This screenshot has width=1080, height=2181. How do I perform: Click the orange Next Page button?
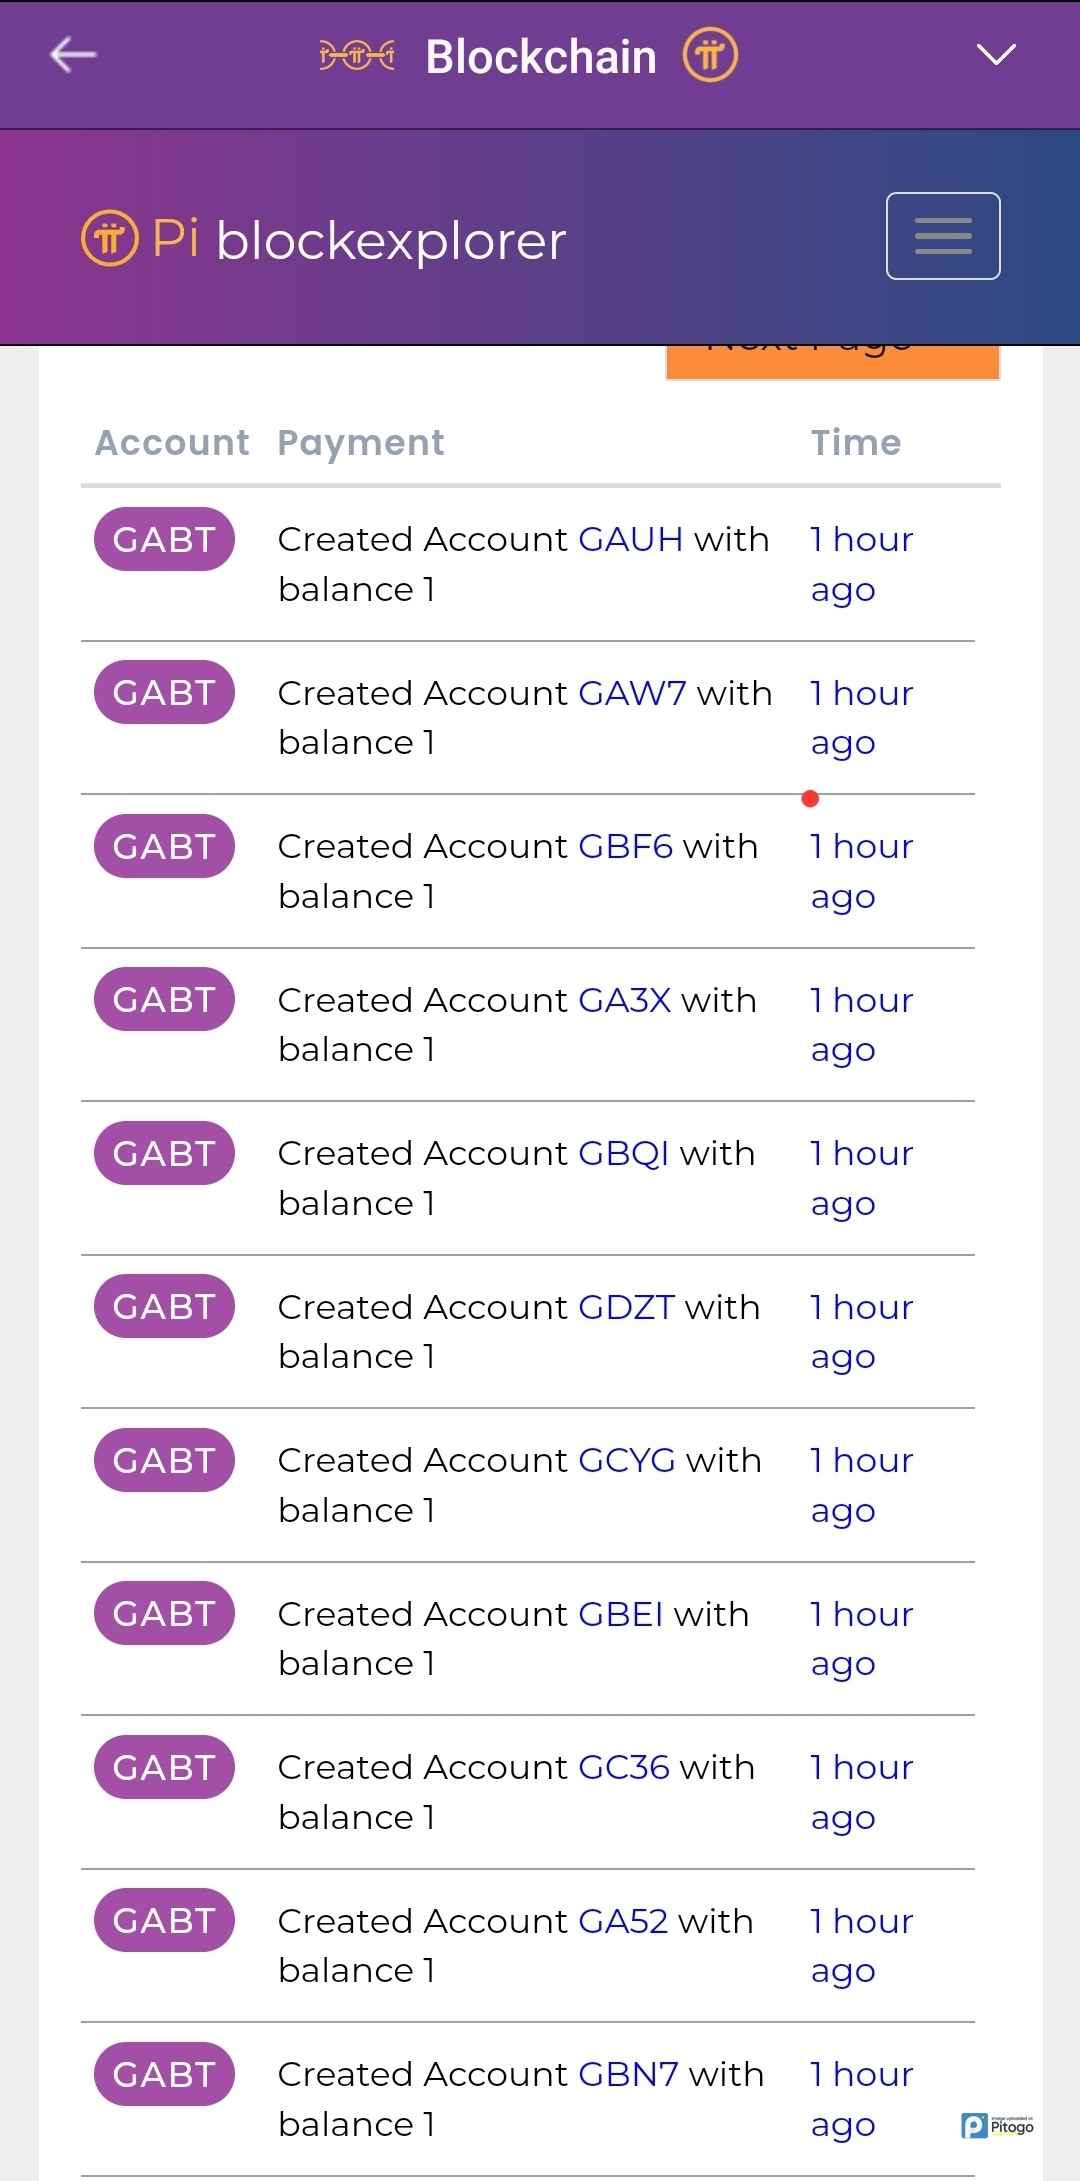[832, 361]
